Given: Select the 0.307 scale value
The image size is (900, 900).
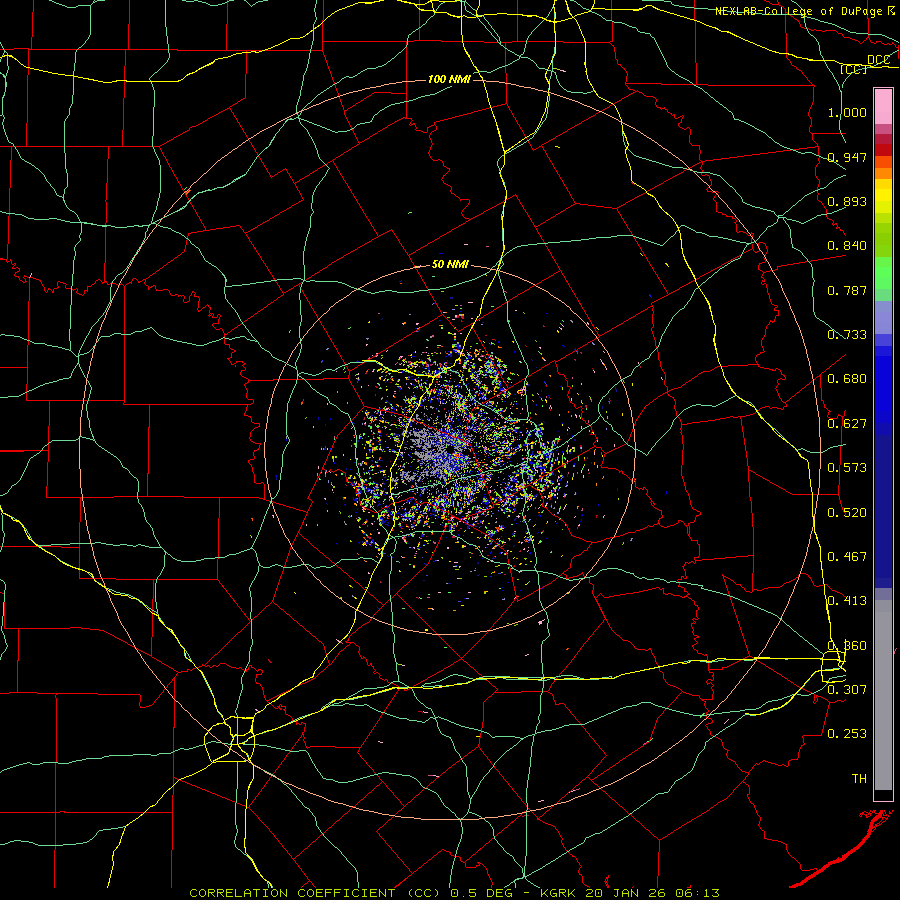Looking at the screenshot, I should [x=847, y=689].
